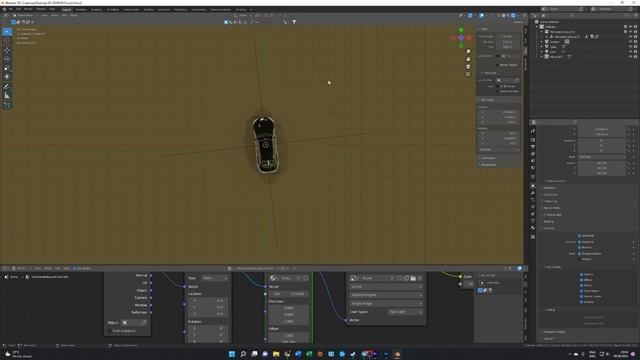640x360 pixels.
Task: Open Render properties tab icon
Action: click(x=533, y=140)
